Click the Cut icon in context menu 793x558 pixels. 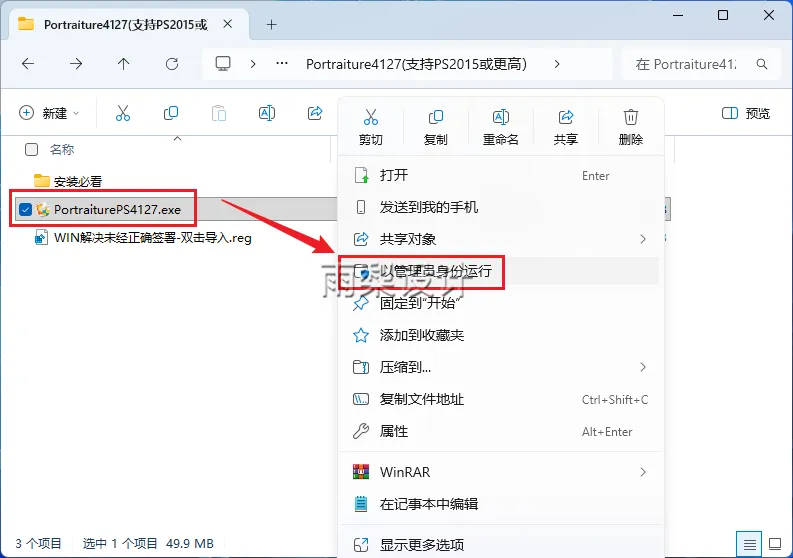371,117
